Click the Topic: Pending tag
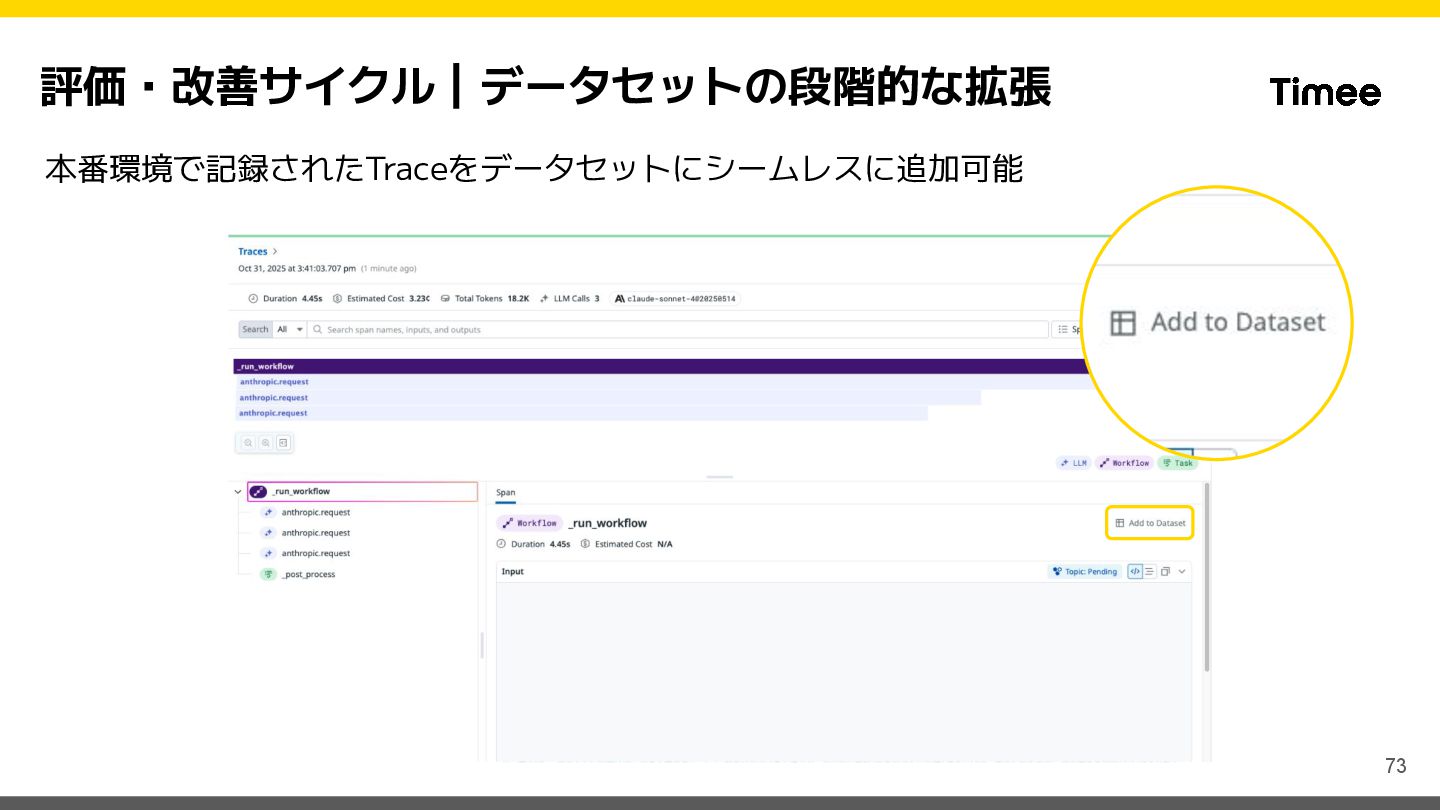 click(1084, 572)
